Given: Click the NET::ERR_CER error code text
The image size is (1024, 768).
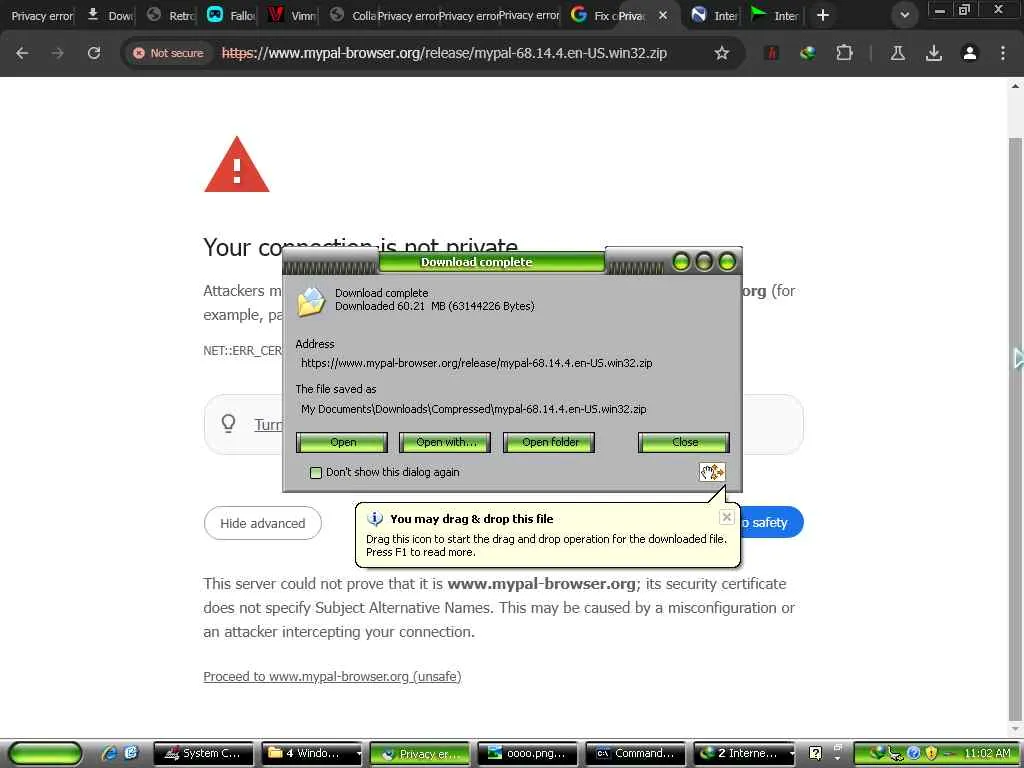Looking at the screenshot, I should (243, 351).
